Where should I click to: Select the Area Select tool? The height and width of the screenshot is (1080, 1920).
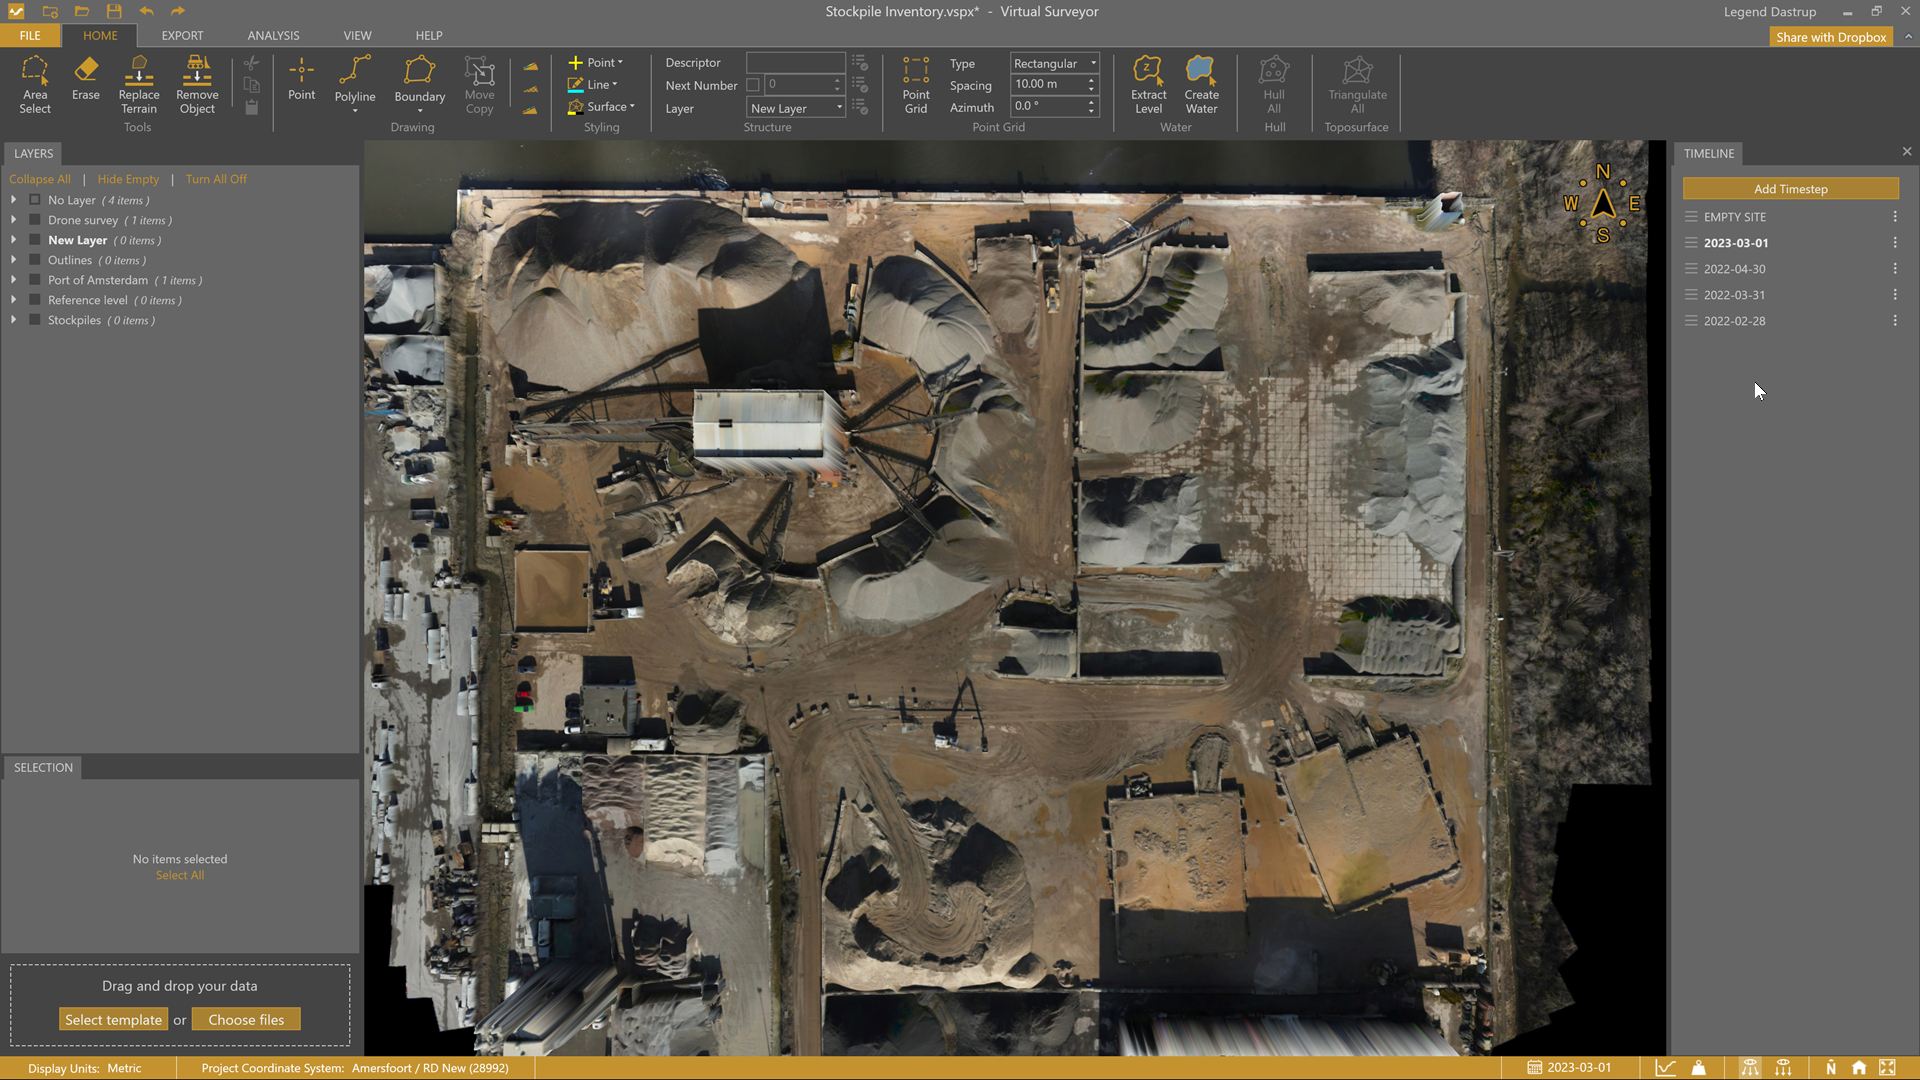click(35, 84)
